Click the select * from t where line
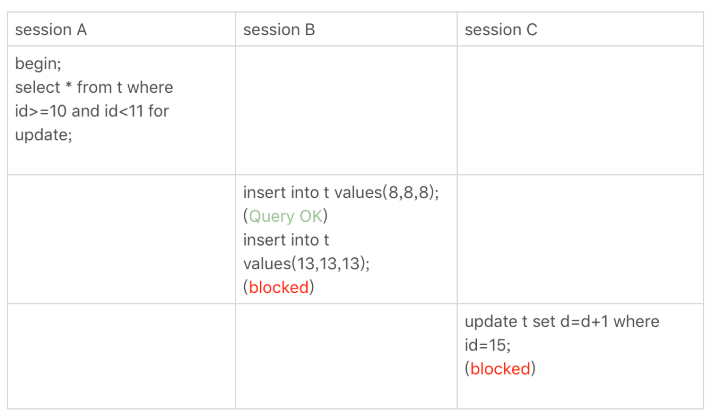Image resolution: width=718 pixels, height=420 pixels. (x=94, y=87)
